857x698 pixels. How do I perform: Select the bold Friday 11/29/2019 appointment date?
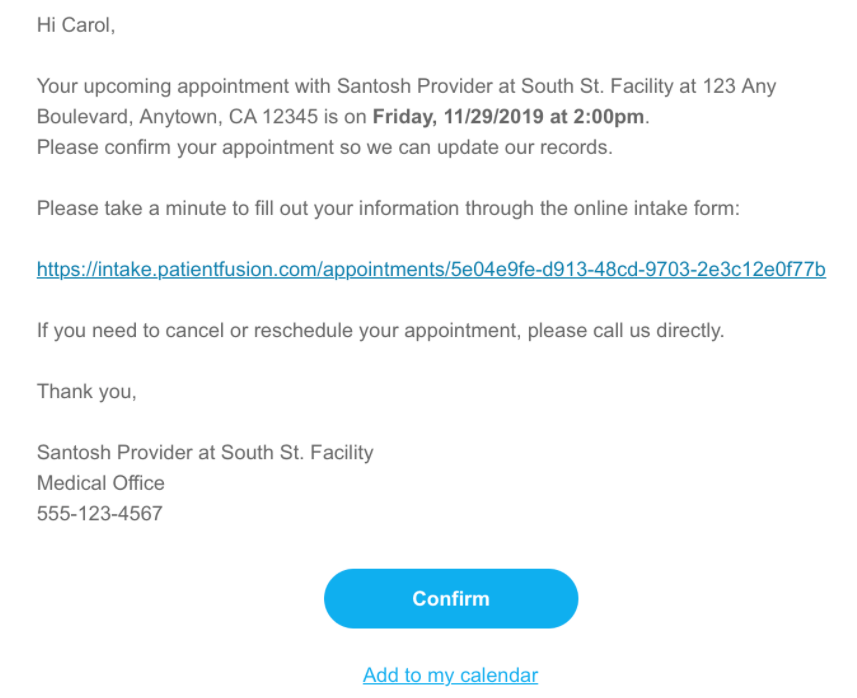tap(509, 117)
